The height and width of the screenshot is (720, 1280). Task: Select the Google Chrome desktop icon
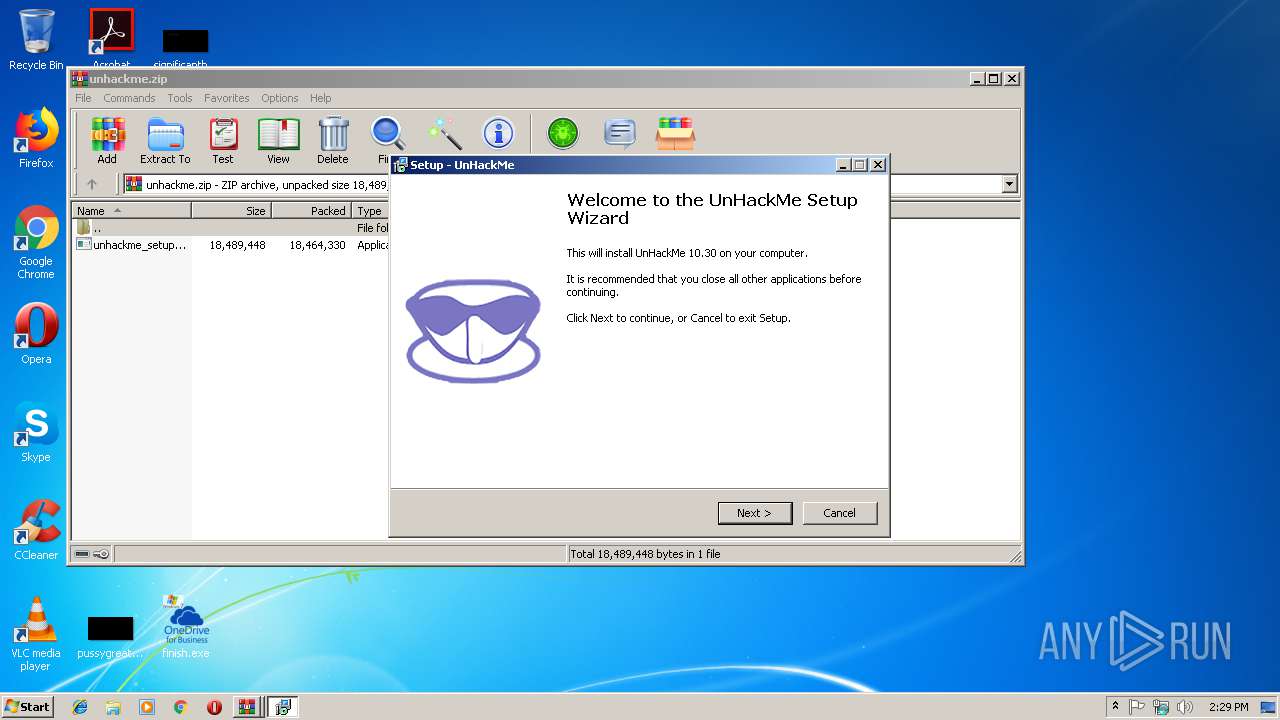click(x=36, y=242)
